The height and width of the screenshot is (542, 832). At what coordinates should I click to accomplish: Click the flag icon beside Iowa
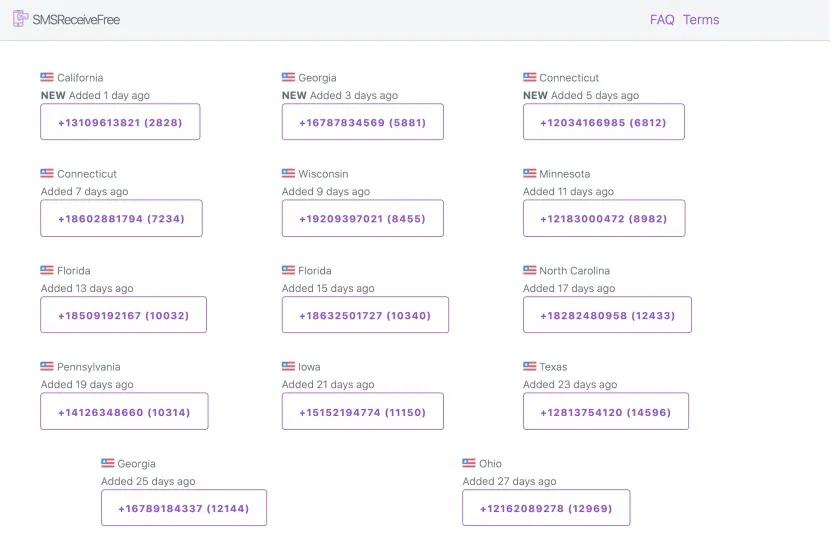288,366
